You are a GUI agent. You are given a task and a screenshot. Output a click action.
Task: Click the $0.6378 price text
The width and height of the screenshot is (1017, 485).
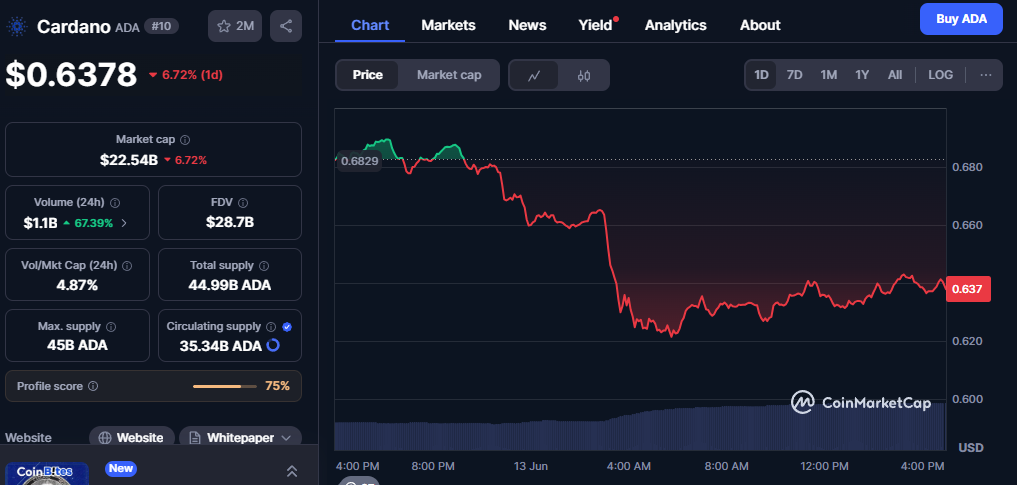[x=71, y=75]
